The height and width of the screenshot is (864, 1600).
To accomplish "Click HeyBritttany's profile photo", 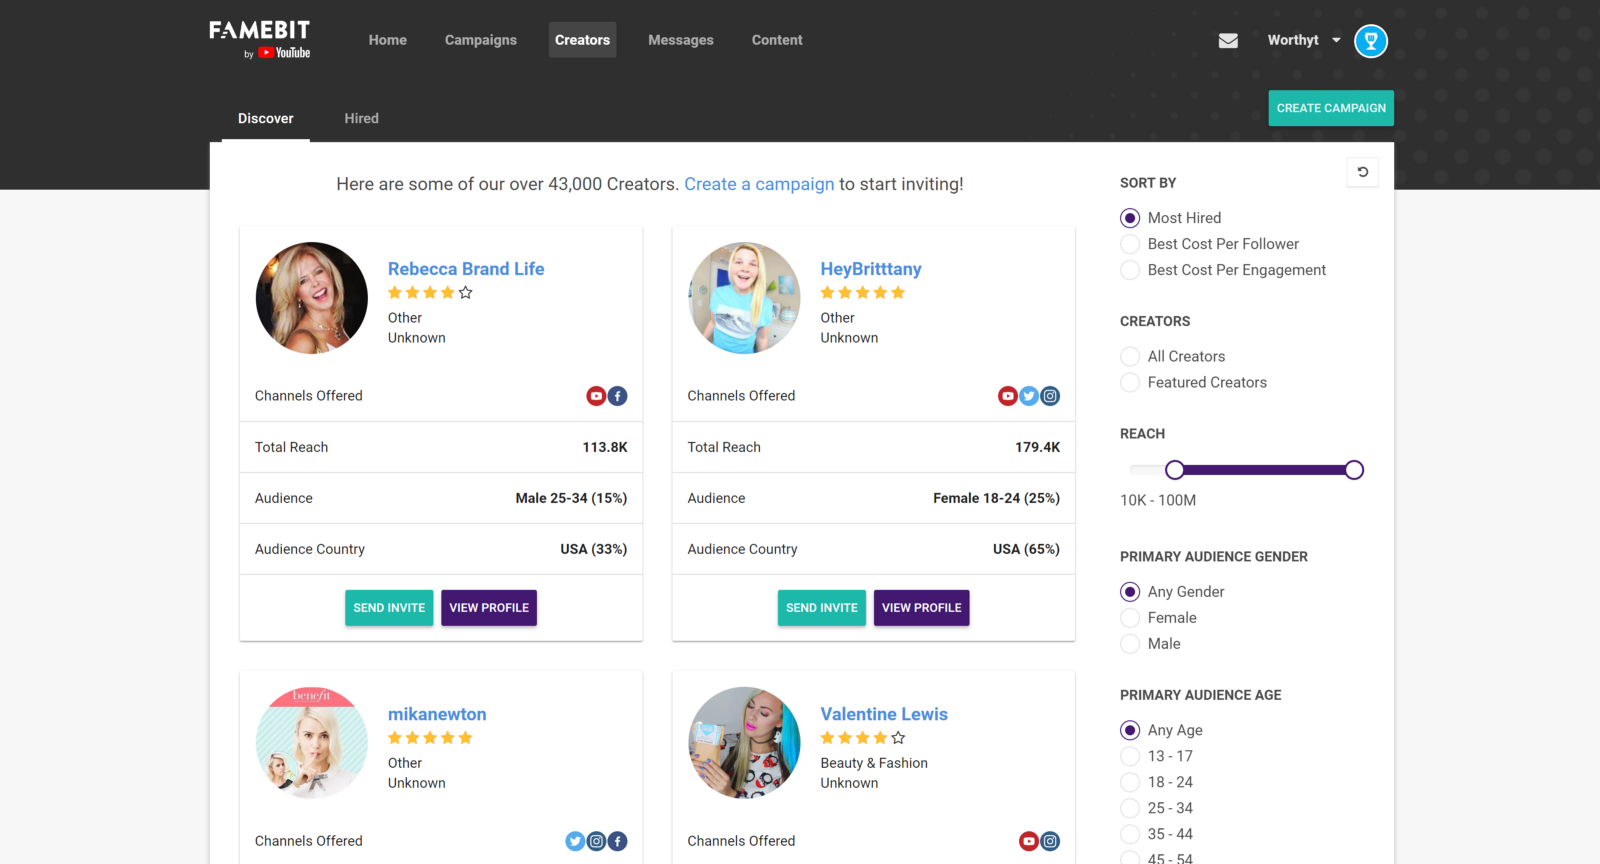I will [x=745, y=298].
